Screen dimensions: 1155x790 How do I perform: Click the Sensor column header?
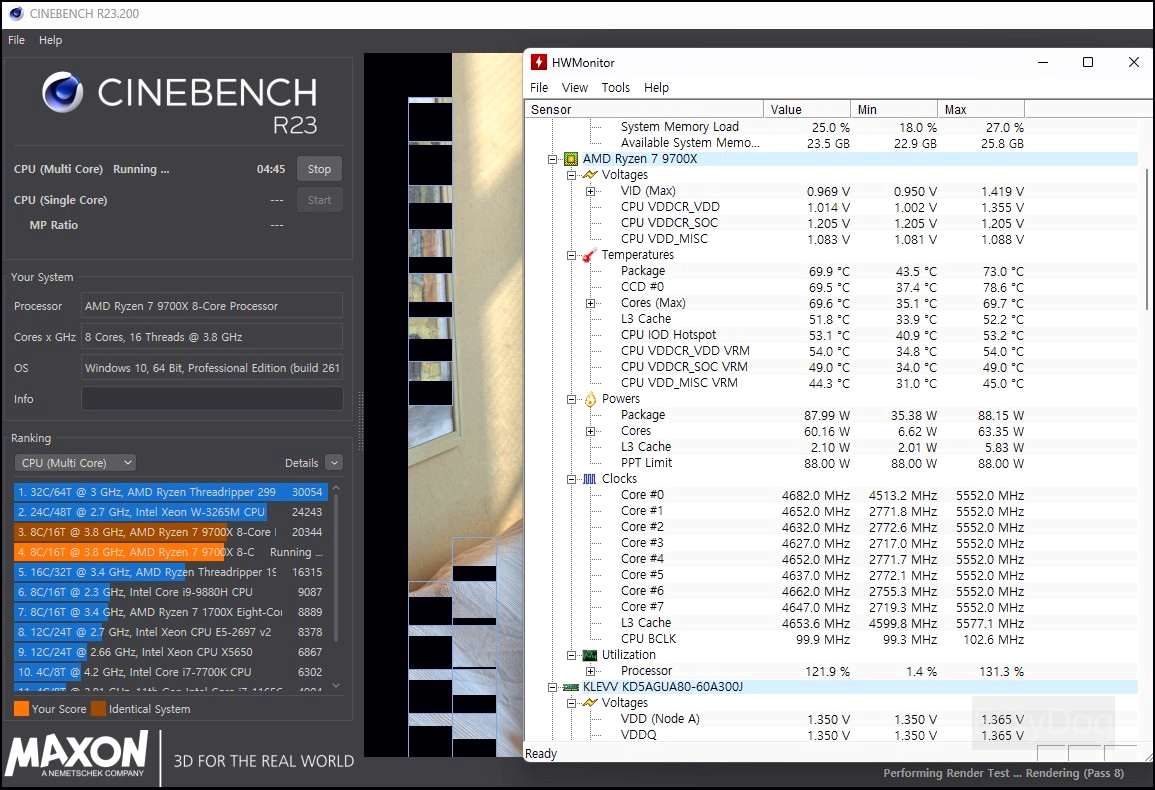pyautogui.click(x=644, y=109)
